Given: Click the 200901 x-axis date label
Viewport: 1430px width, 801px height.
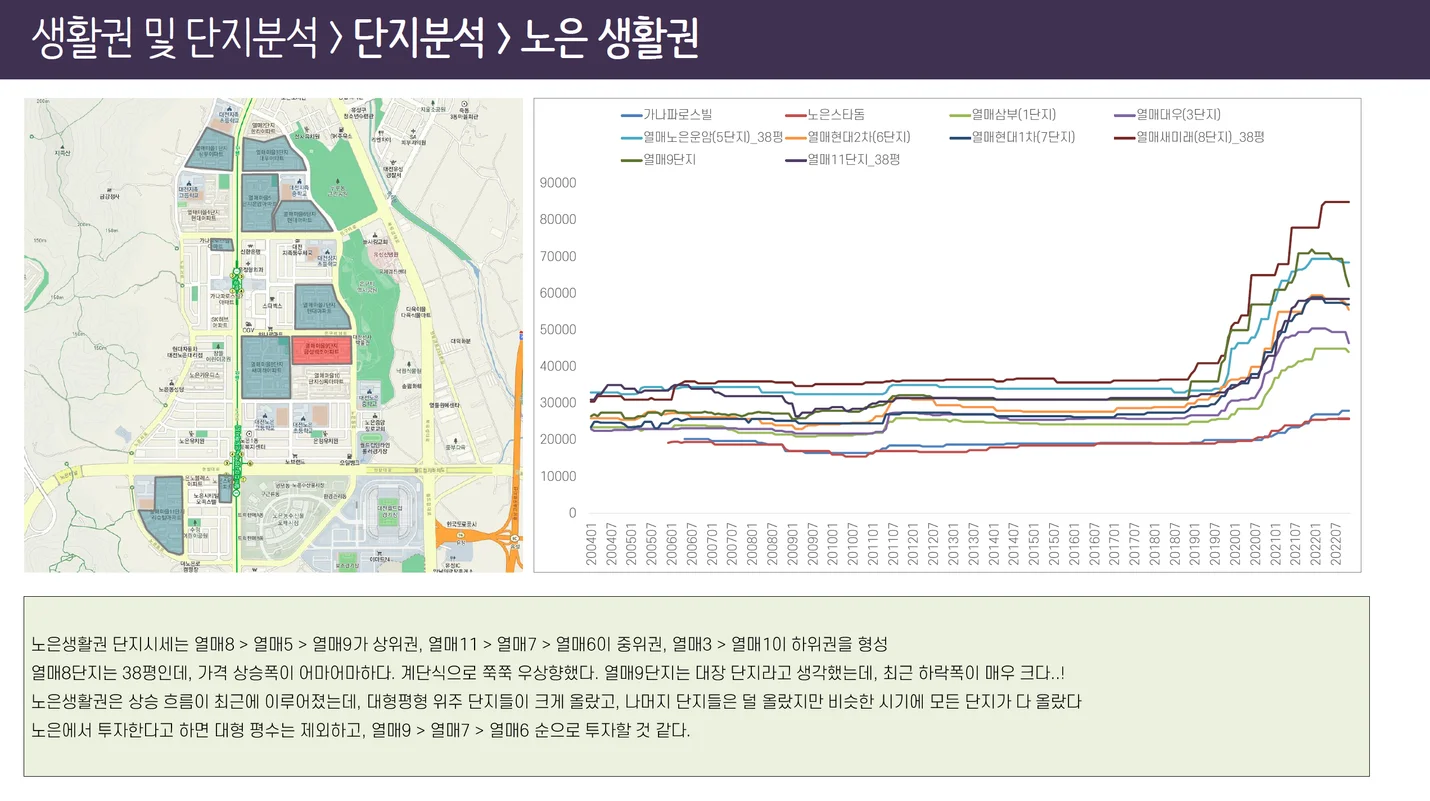Looking at the screenshot, I should click(x=793, y=544).
